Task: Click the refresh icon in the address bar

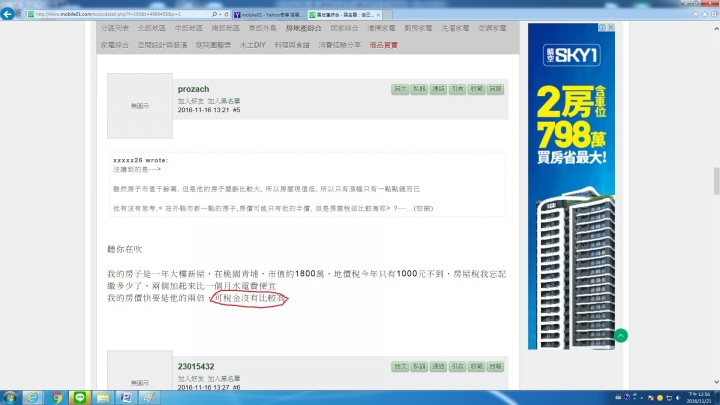Action: (226, 14)
